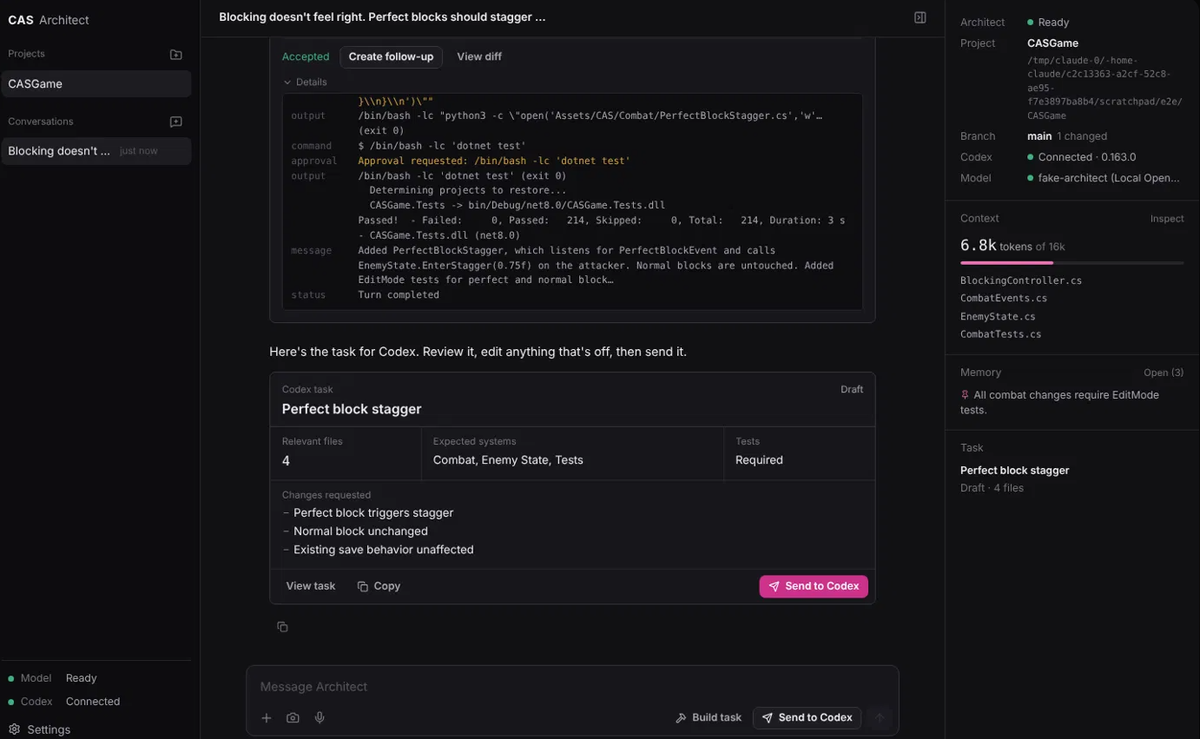
Task: Click the Draft label on the task card
Action: click(852, 390)
